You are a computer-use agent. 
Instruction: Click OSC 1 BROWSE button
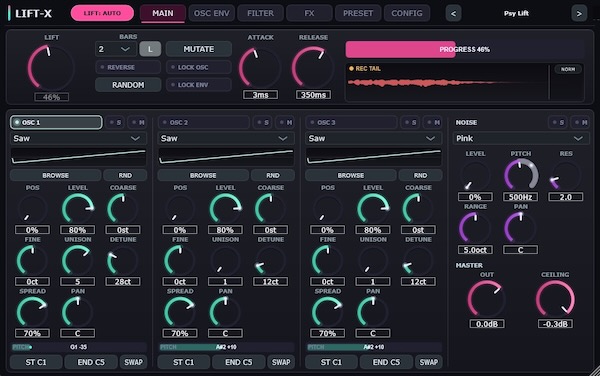(x=55, y=175)
